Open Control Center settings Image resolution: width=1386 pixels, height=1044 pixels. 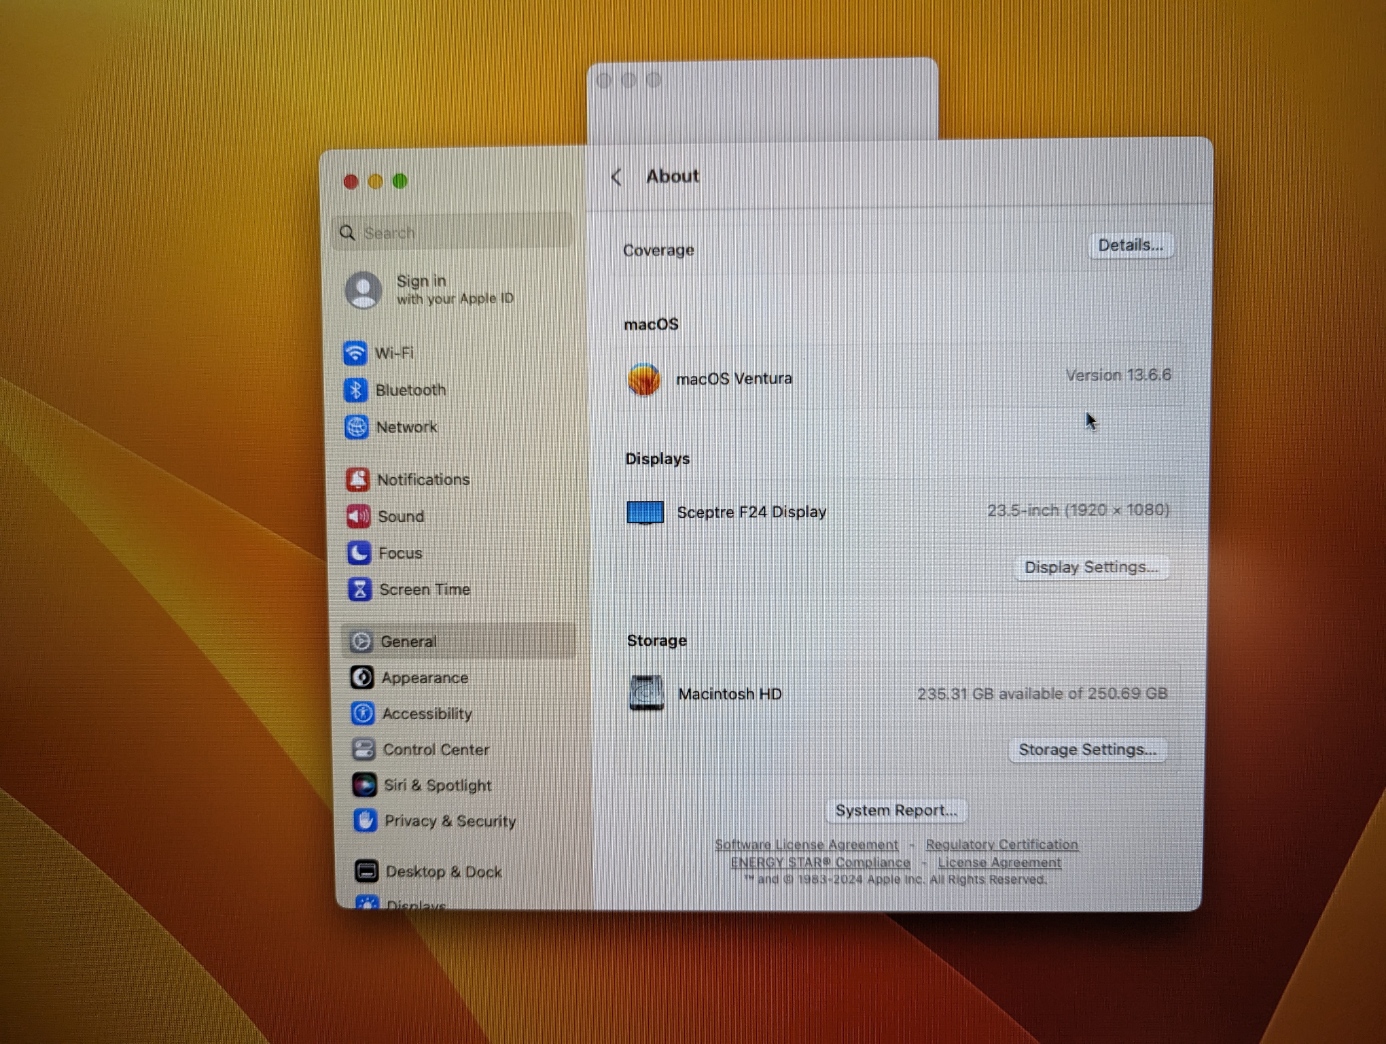point(435,750)
